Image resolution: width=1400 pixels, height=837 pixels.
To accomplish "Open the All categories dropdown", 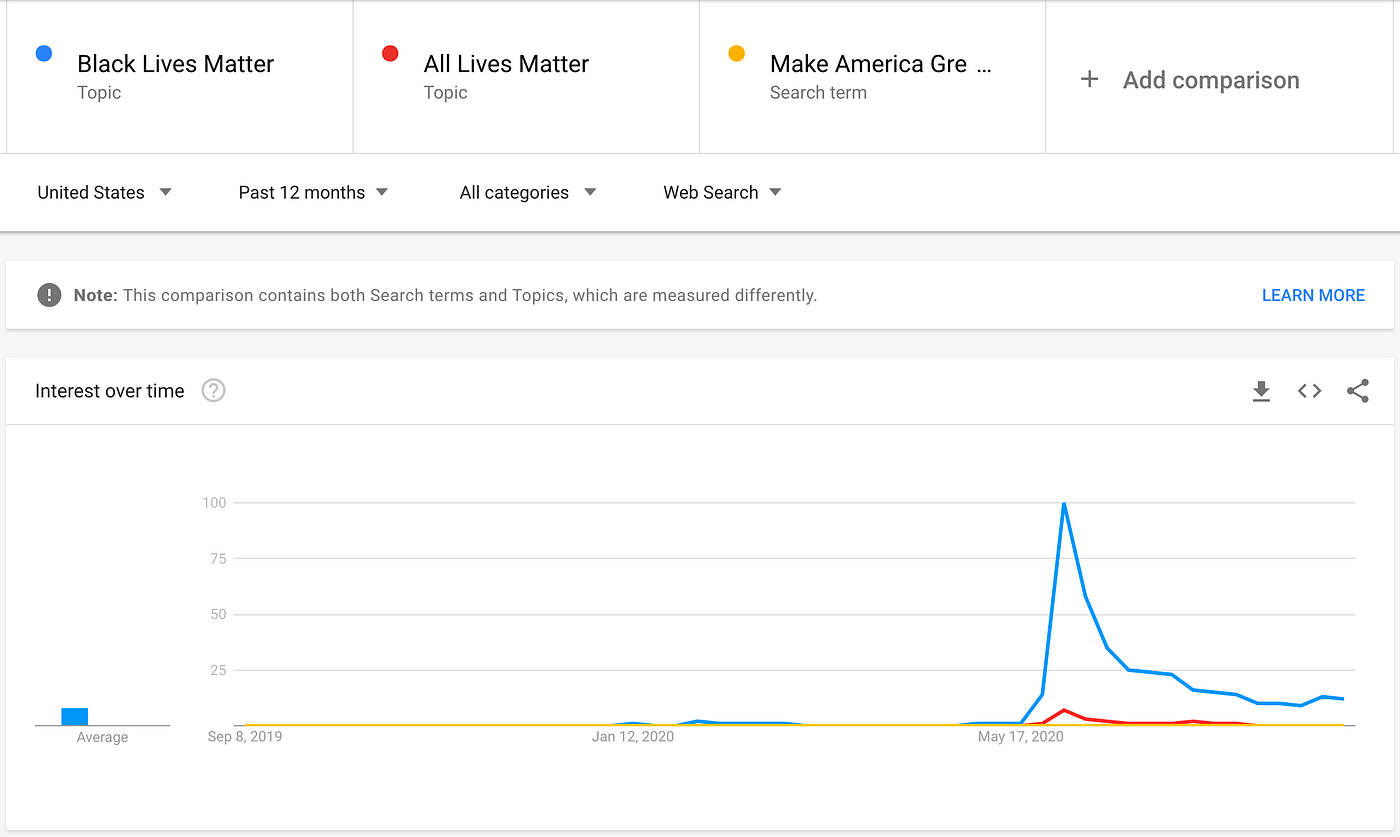I will 527,192.
